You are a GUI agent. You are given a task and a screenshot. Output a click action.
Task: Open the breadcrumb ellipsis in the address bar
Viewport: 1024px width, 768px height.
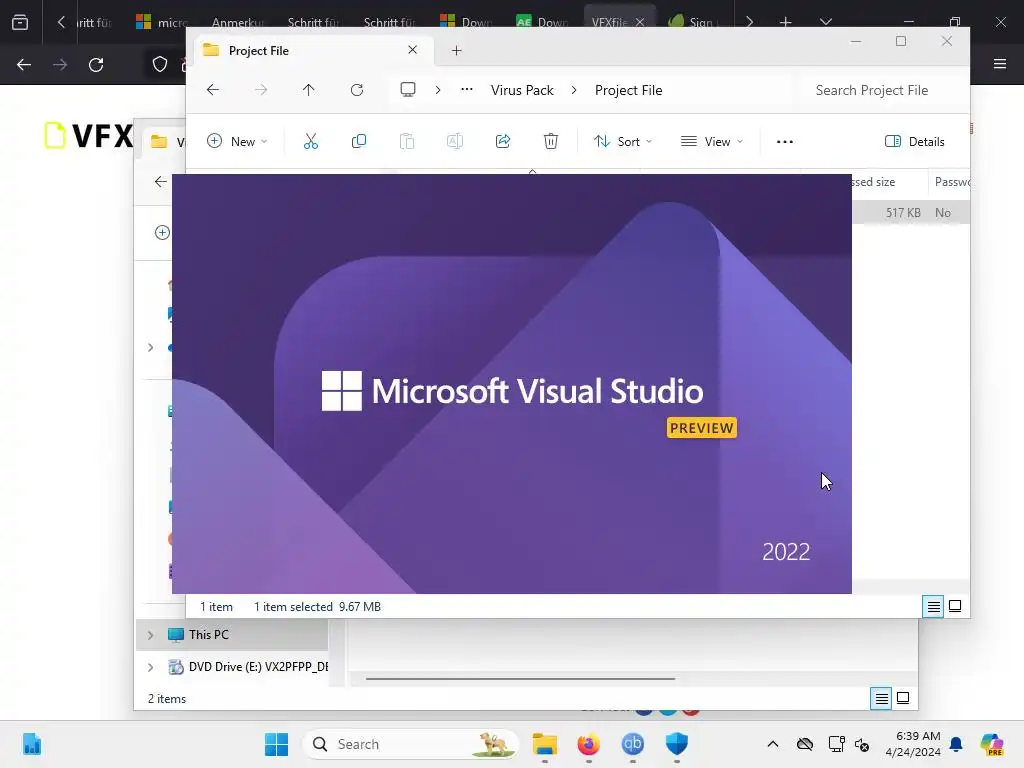pos(466,89)
